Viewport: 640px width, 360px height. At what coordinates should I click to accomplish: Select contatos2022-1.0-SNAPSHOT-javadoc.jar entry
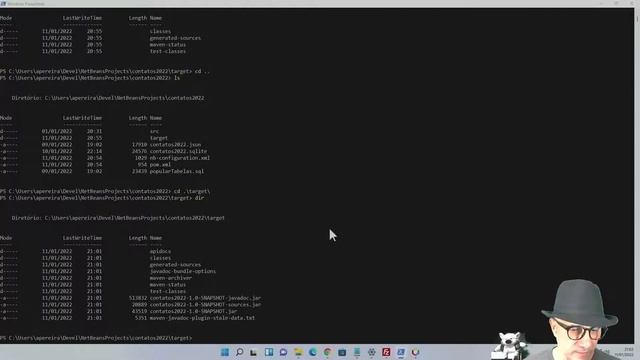(205, 298)
